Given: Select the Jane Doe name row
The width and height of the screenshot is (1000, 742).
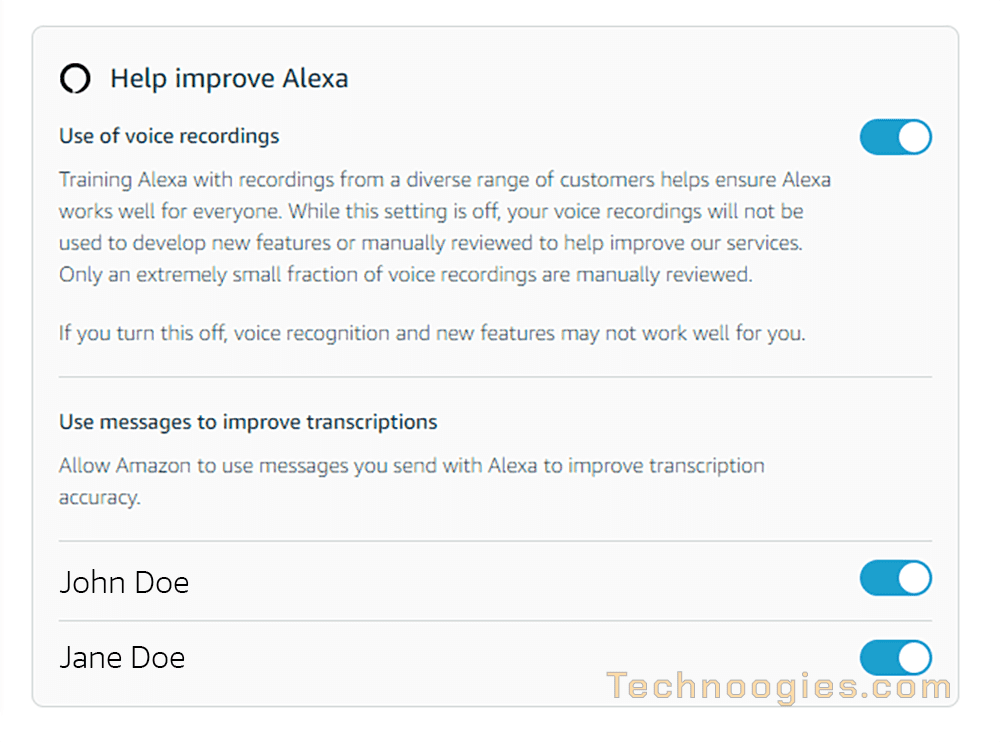Looking at the screenshot, I should coord(495,658).
